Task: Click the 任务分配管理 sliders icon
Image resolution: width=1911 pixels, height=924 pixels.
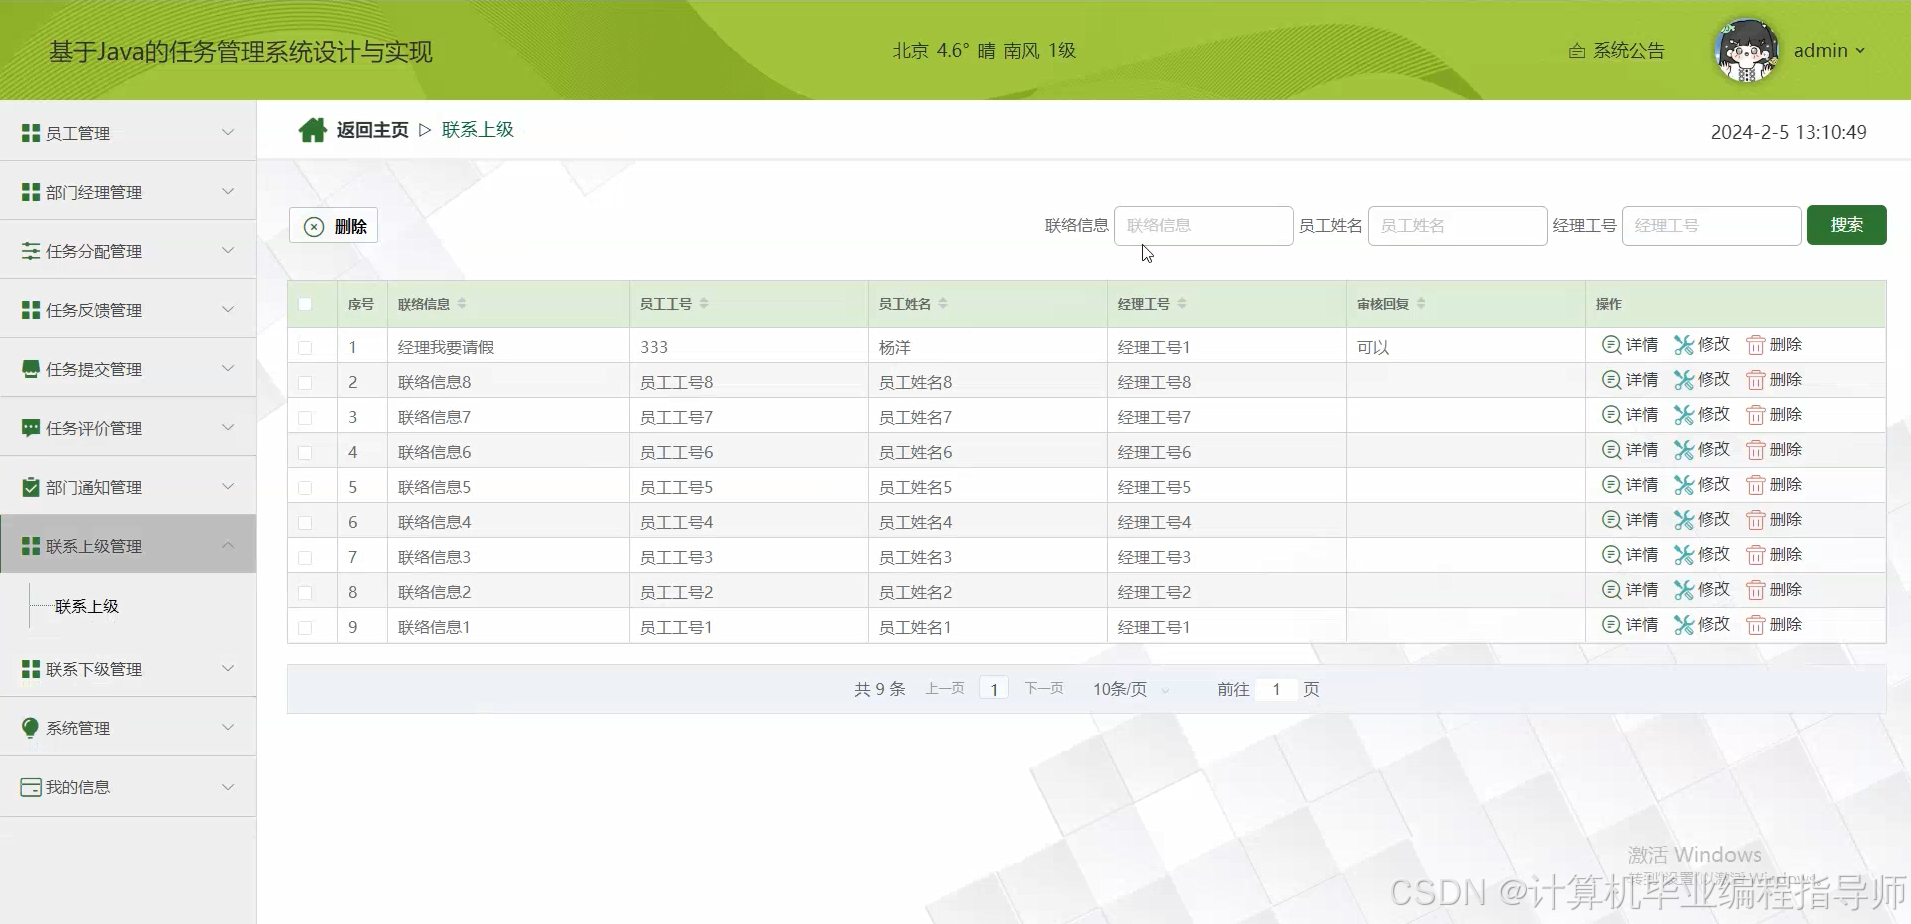Action: point(31,251)
